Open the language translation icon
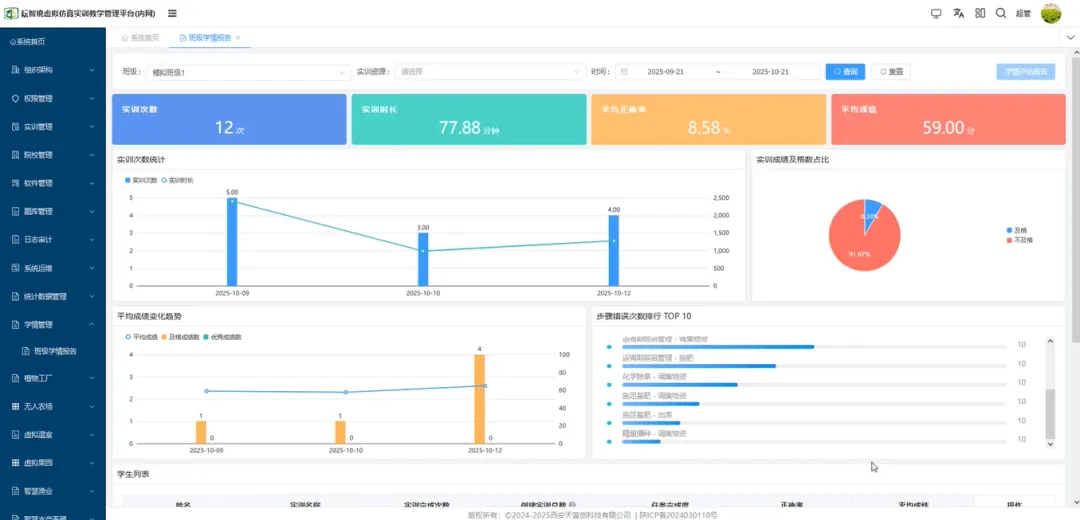Viewport: 1080px width, 520px height. [958, 13]
